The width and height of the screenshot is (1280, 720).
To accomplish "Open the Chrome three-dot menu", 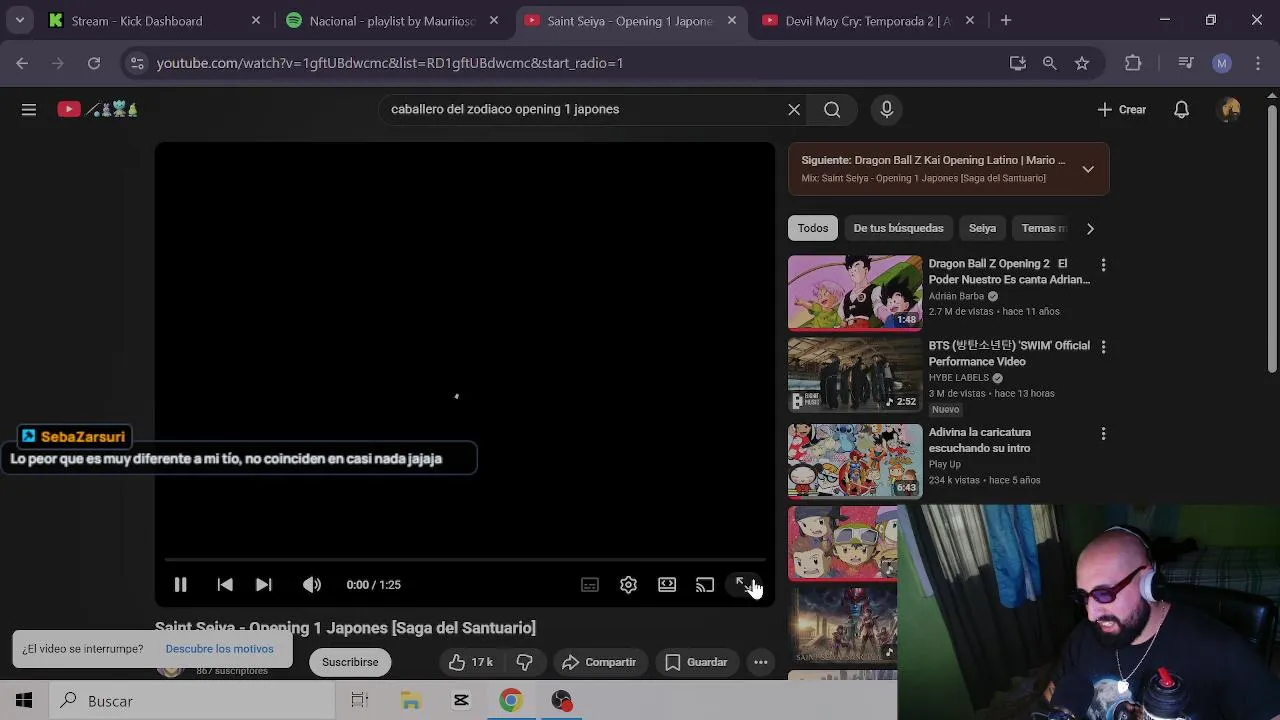I will [x=1257, y=63].
